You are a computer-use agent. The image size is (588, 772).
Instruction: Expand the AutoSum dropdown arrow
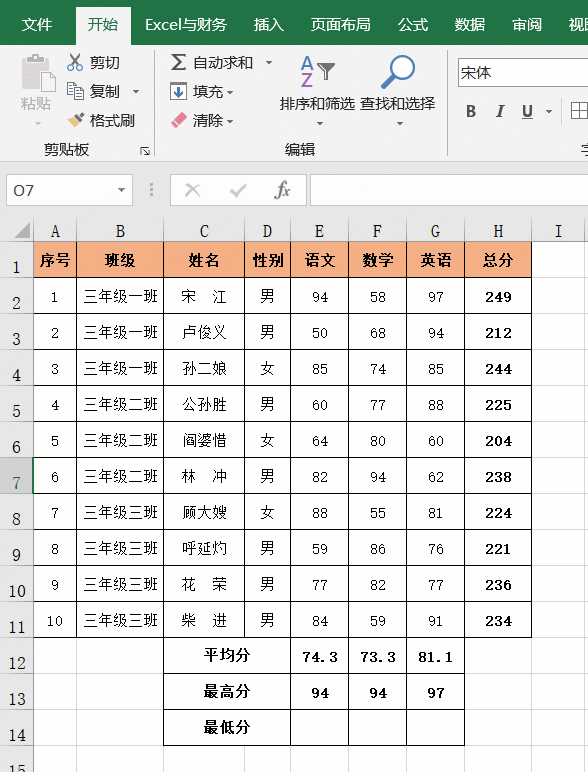pyautogui.click(x=269, y=63)
